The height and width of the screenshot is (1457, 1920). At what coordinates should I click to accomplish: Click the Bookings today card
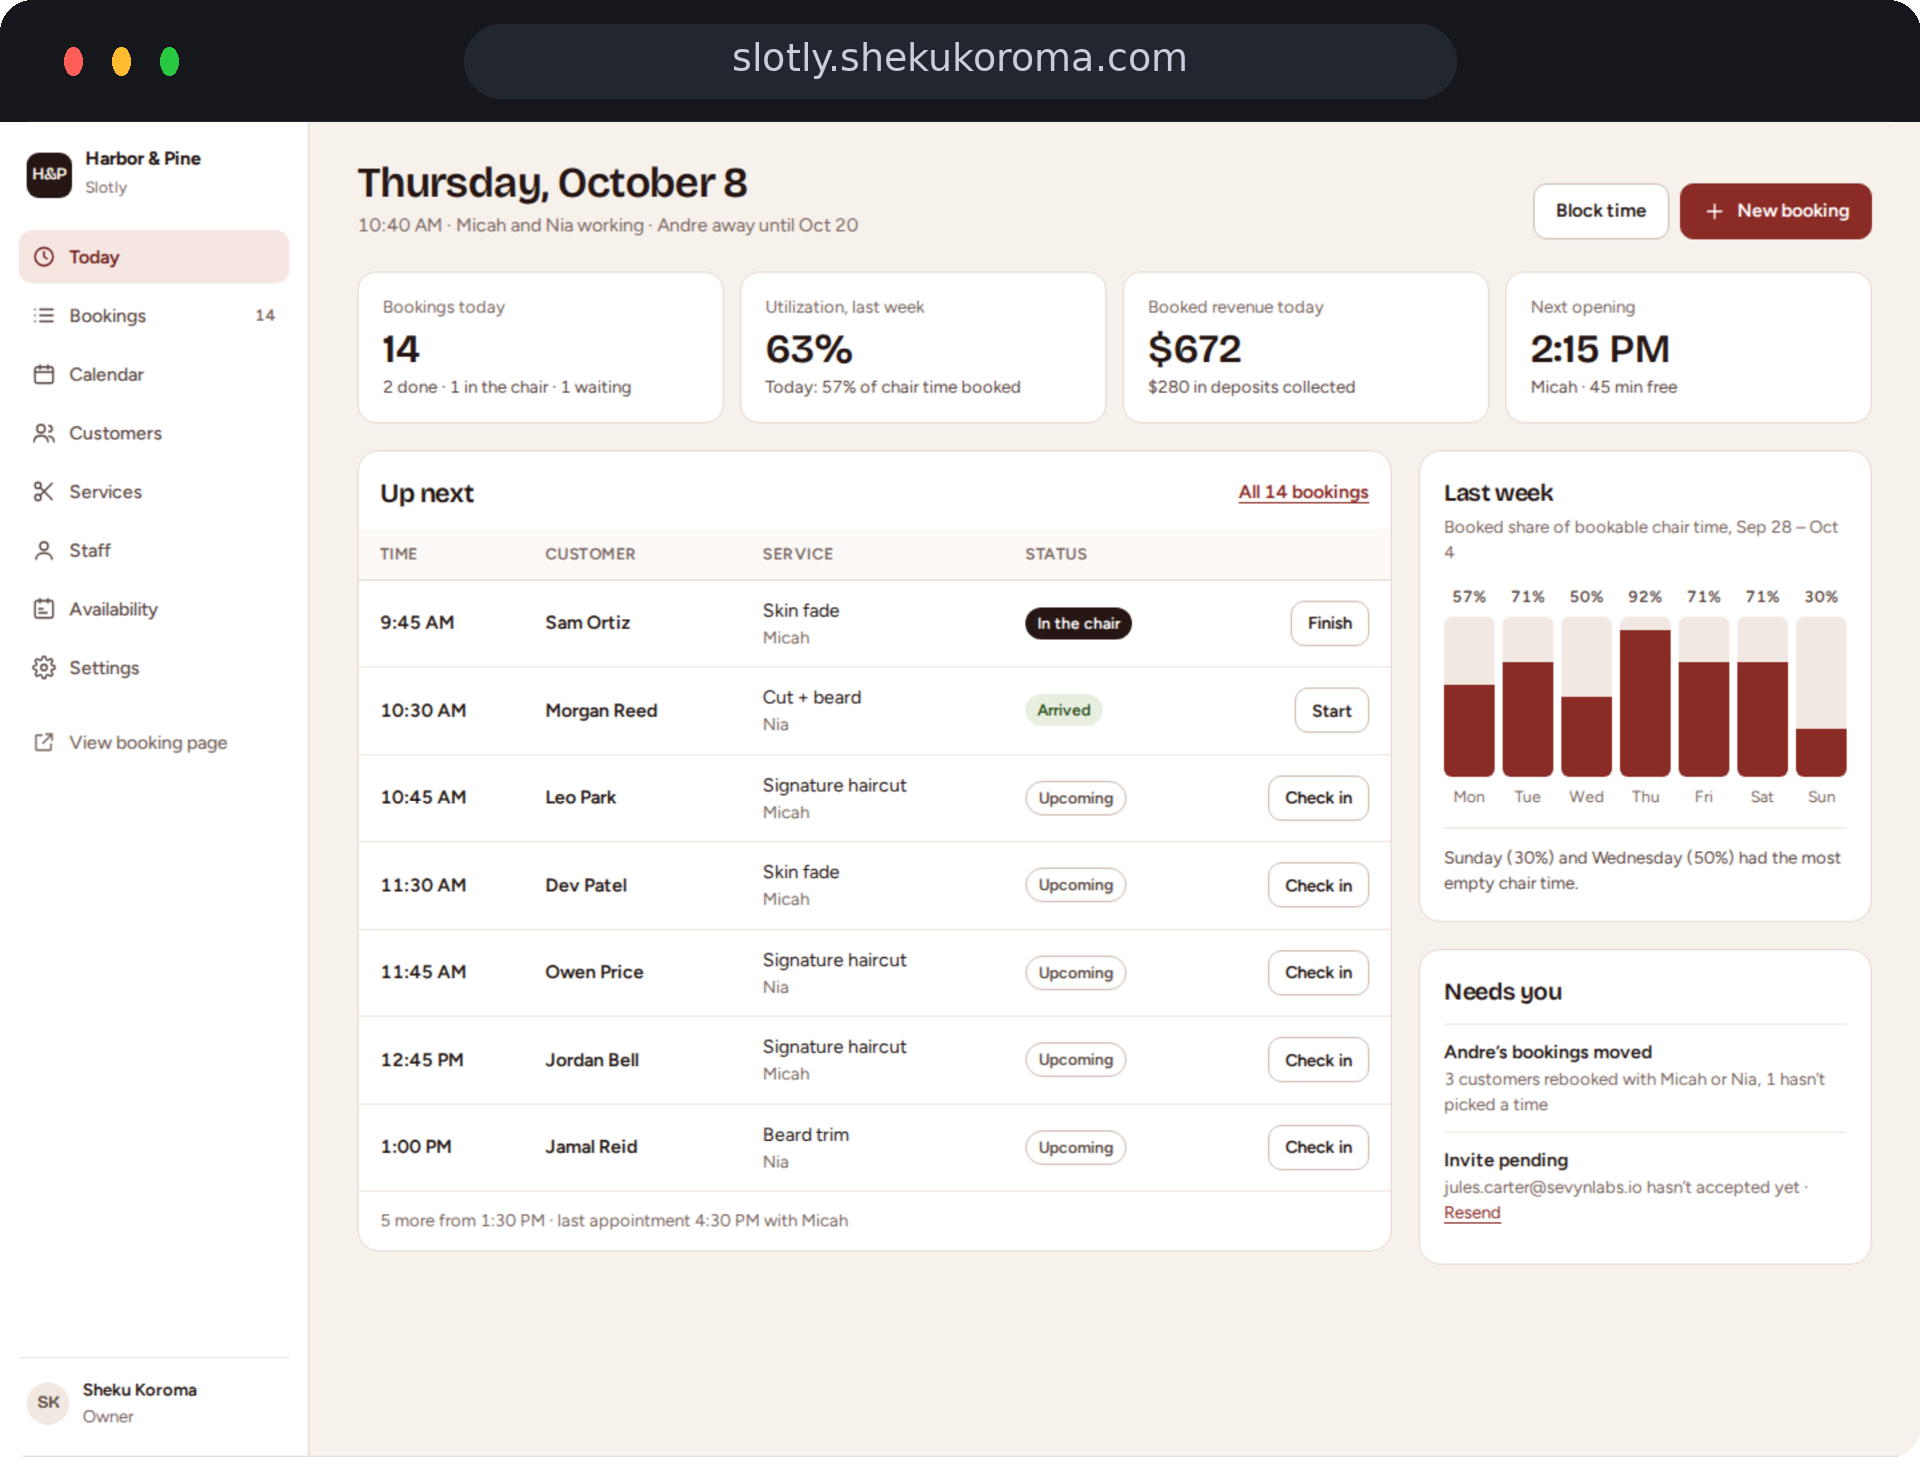540,347
